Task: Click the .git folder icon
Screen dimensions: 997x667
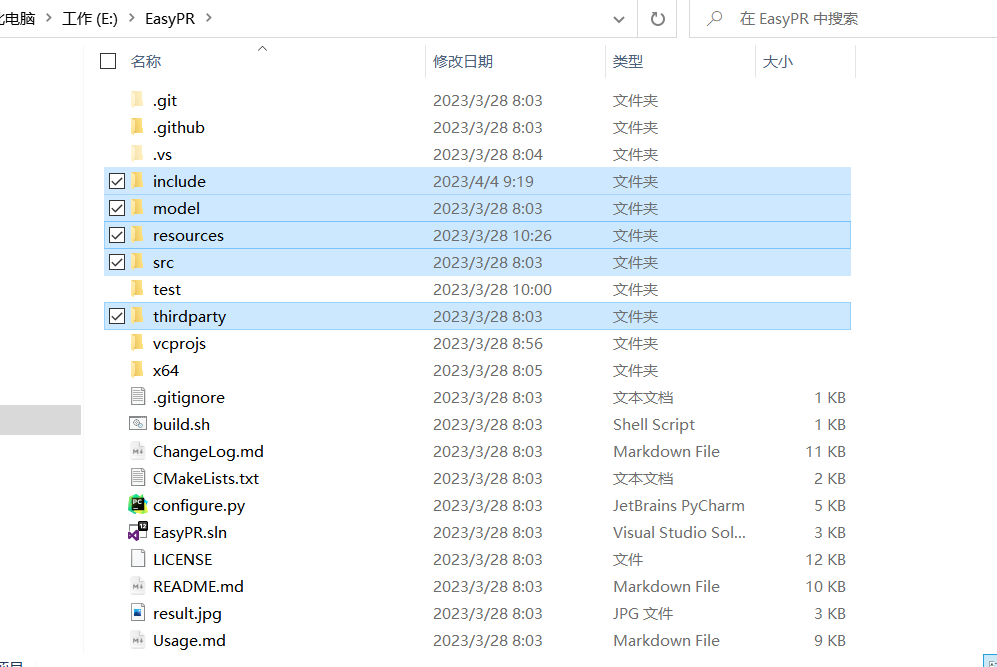Action: pyautogui.click(x=137, y=100)
